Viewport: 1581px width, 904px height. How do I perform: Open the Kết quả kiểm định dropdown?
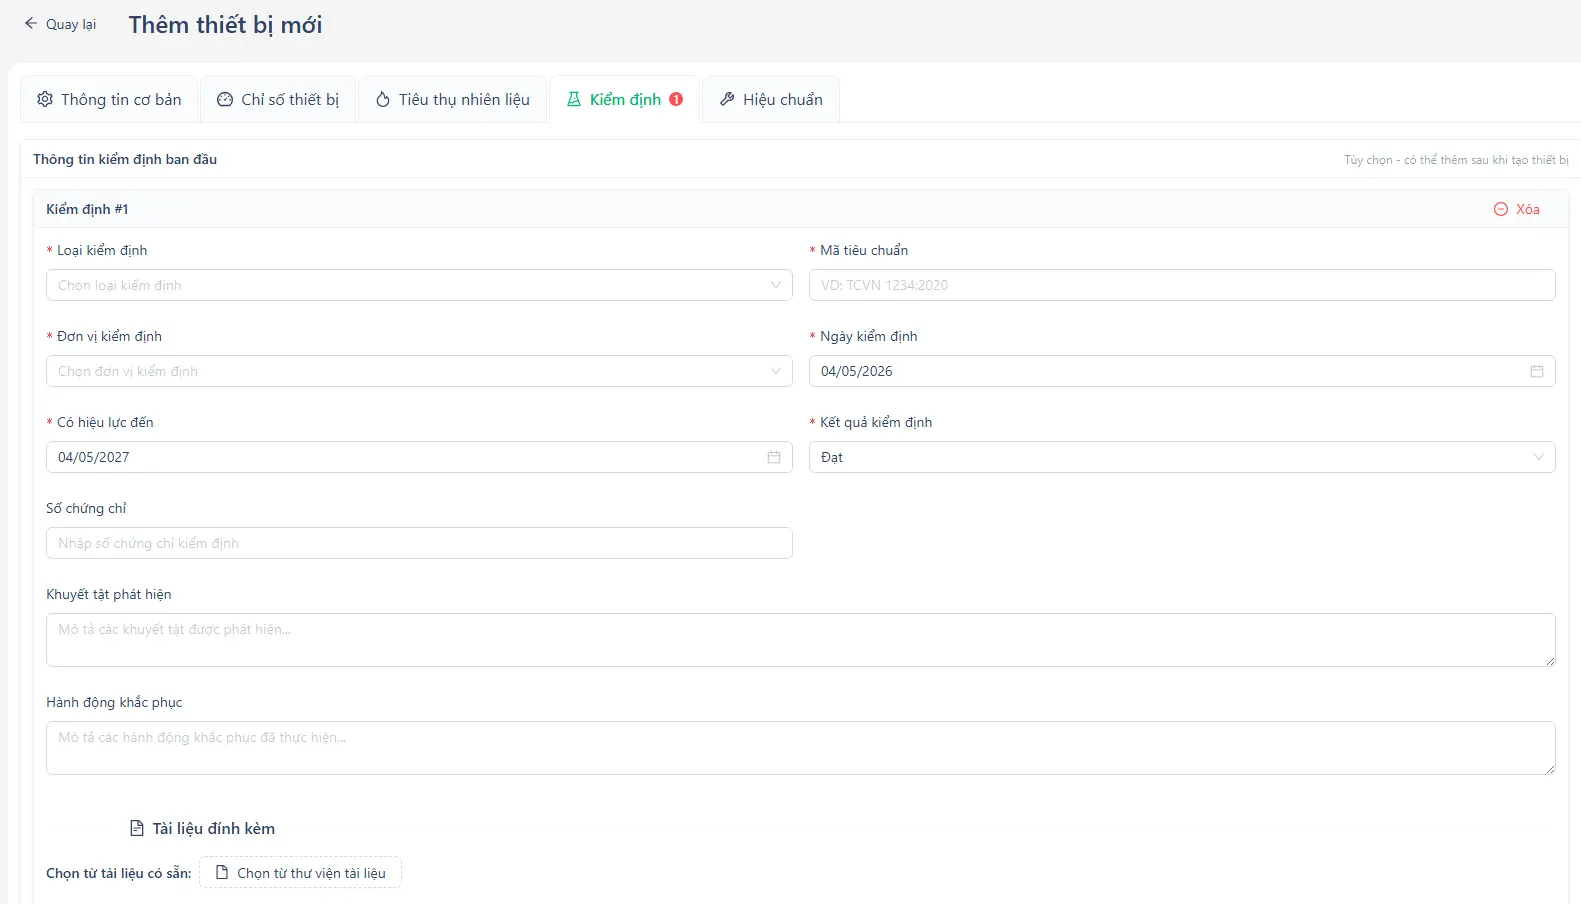[1182, 457]
